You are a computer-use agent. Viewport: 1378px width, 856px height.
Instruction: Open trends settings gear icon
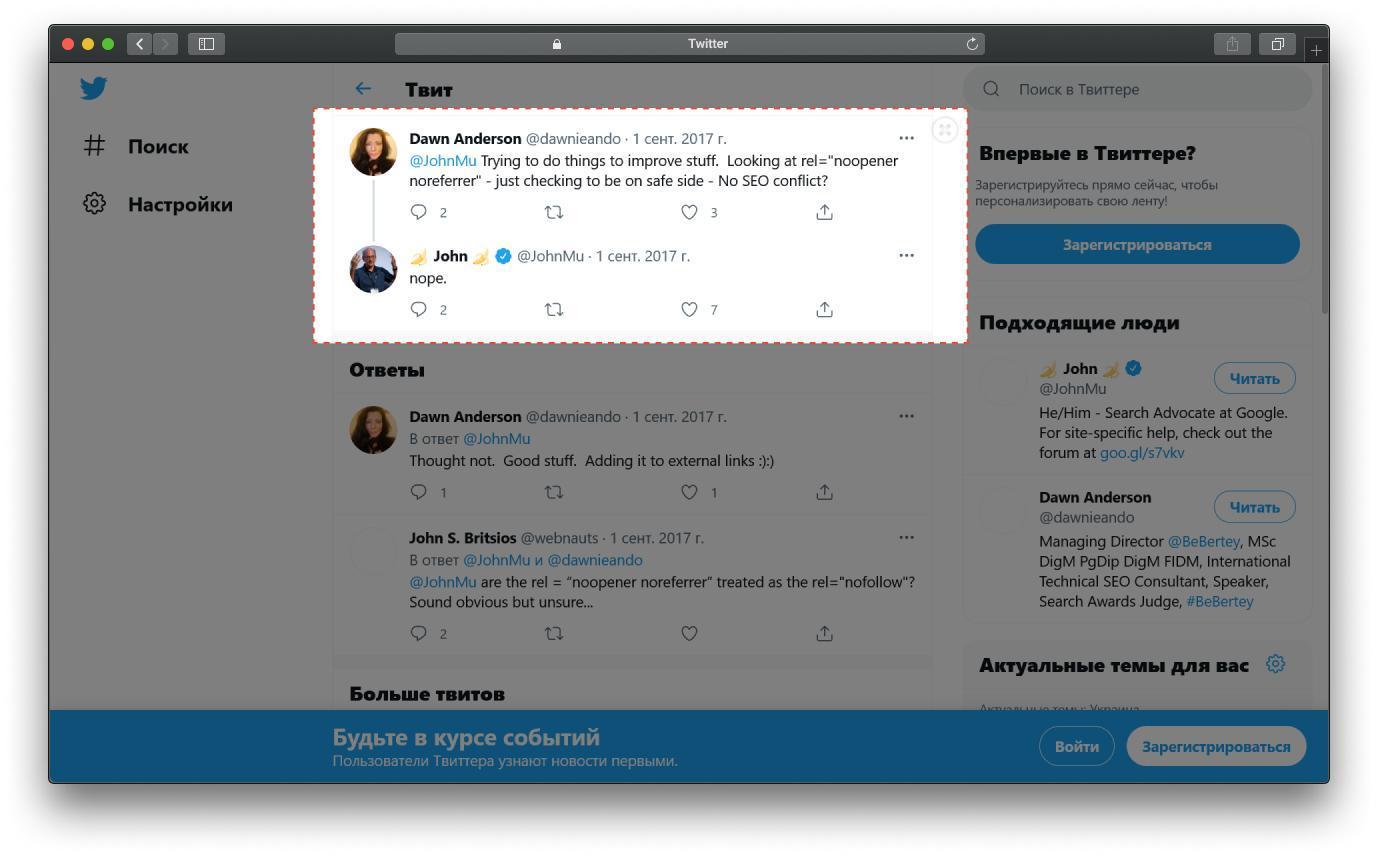click(x=1275, y=664)
